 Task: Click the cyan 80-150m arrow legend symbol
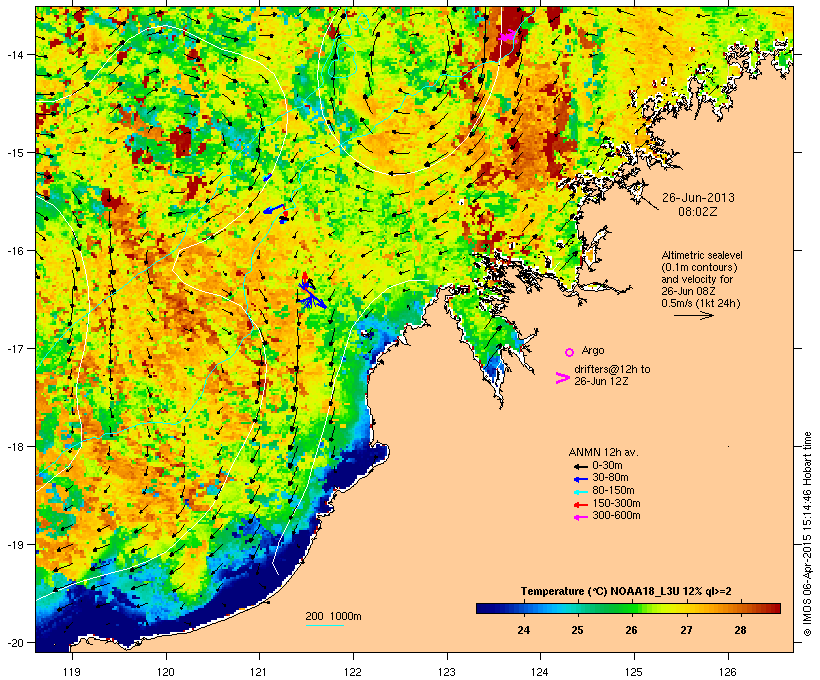pyautogui.click(x=581, y=492)
